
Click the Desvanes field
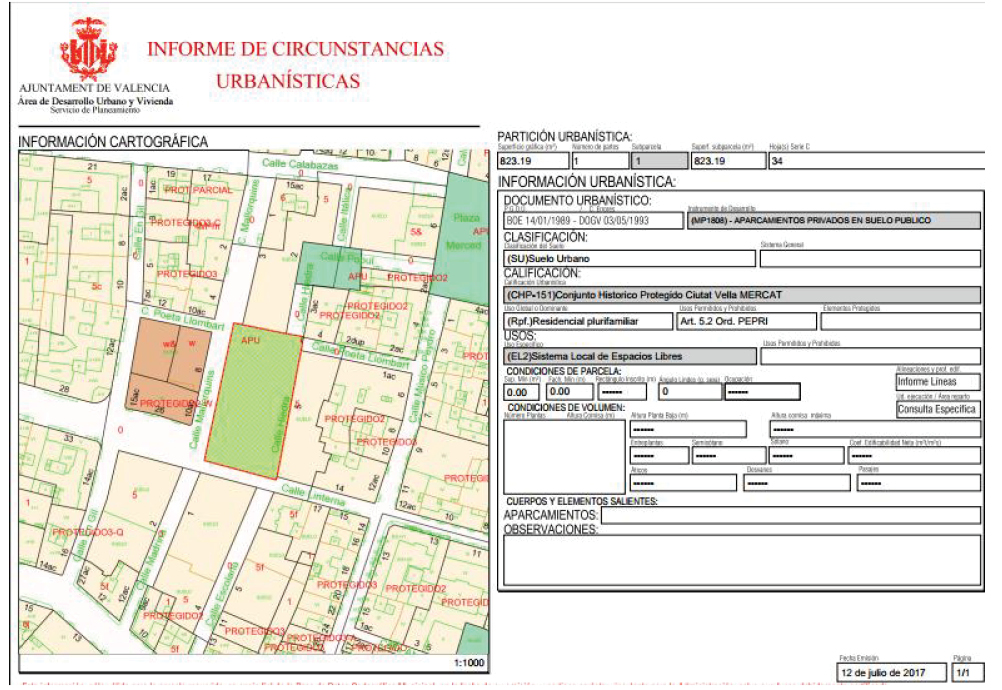(798, 483)
